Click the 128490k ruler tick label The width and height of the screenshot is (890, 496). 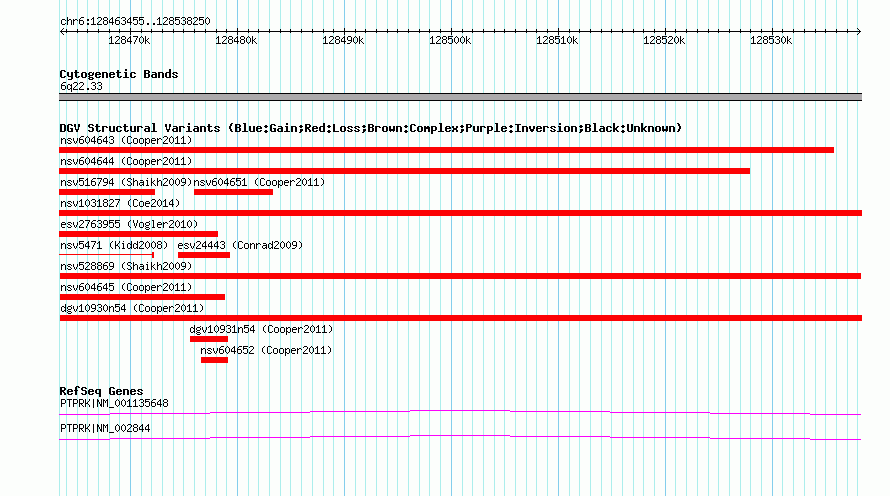click(x=343, y=40)
